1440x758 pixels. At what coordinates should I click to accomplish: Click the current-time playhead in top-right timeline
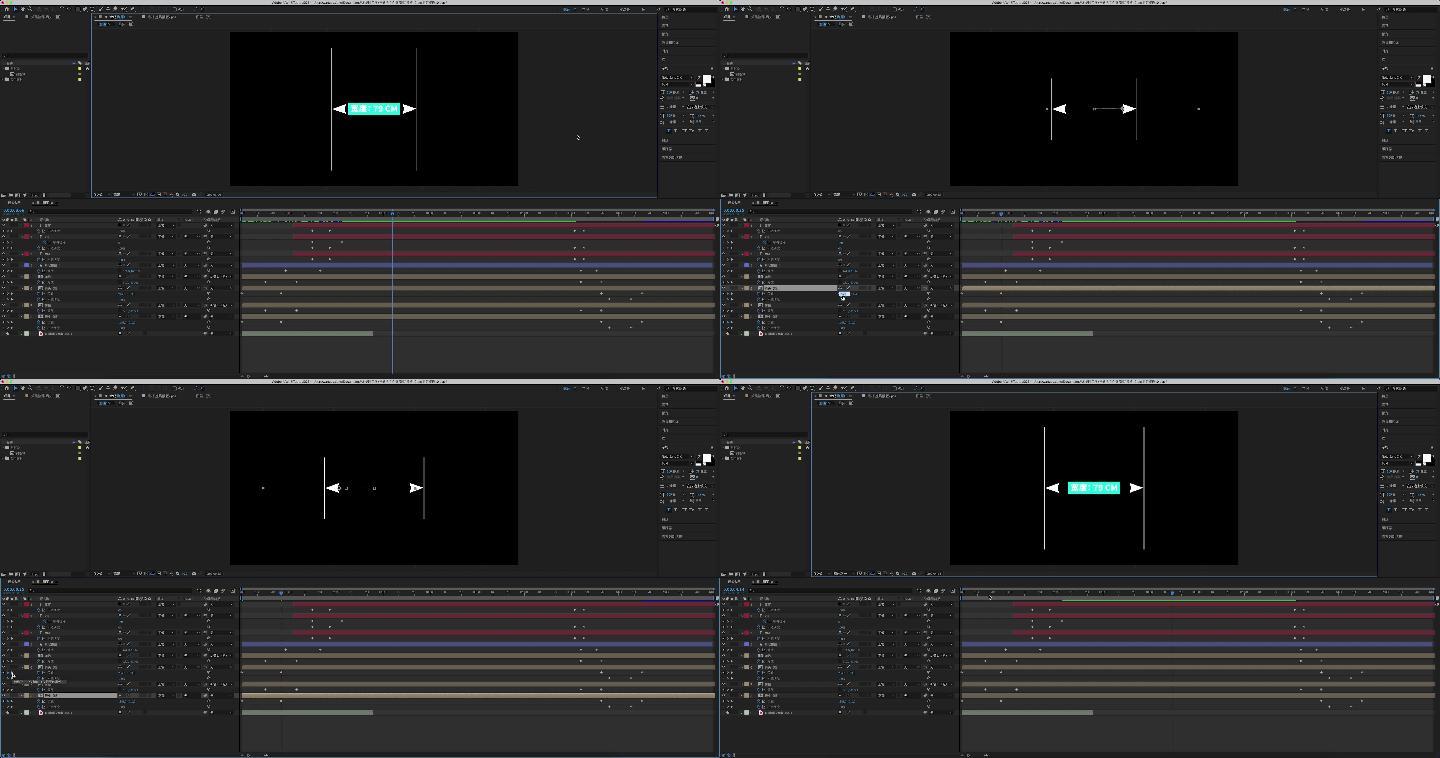click(1001, 213)
